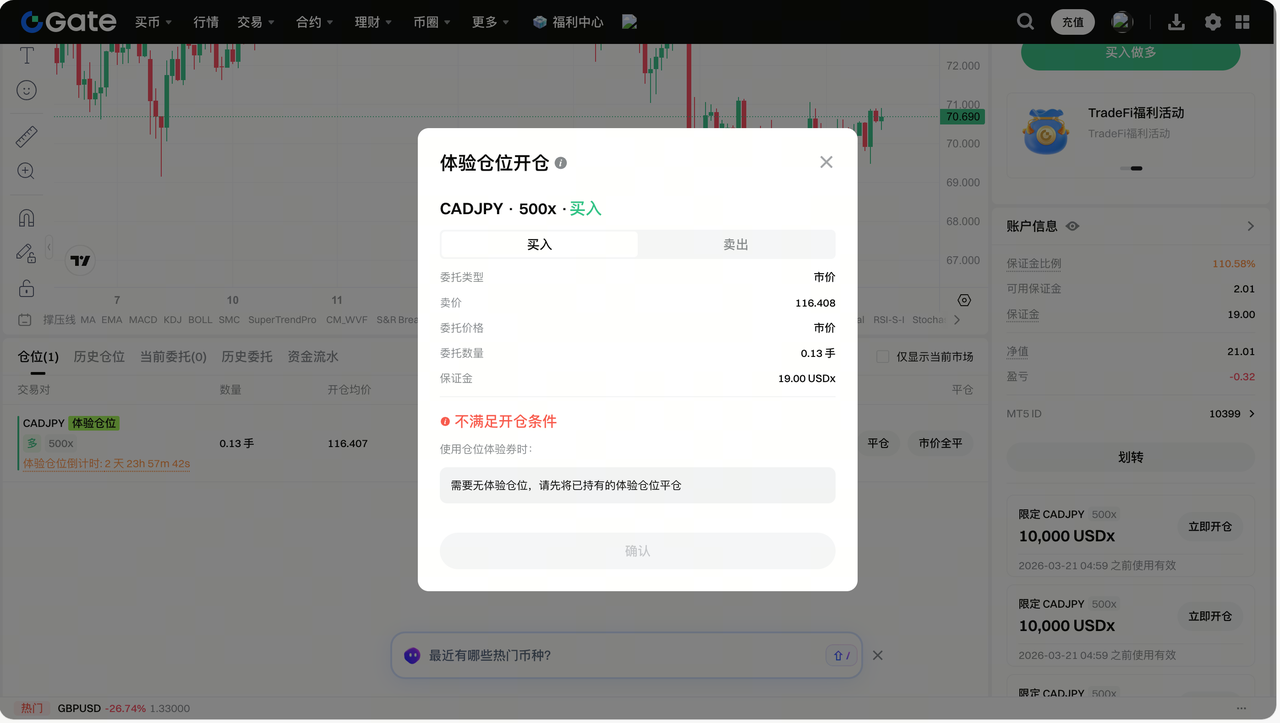Toggle the magnet snap tool

[x=27, y=218]
